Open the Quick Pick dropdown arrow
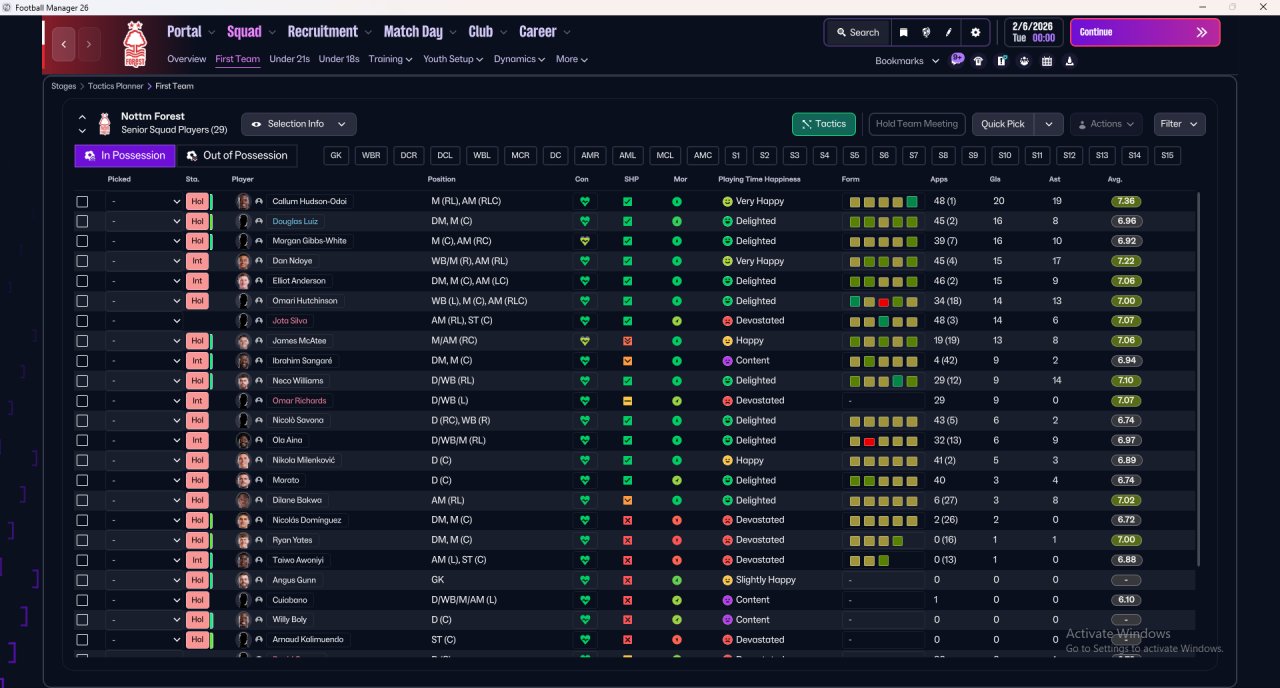1280x688 pixels. pyautogui.click(x=1048, y=124)
